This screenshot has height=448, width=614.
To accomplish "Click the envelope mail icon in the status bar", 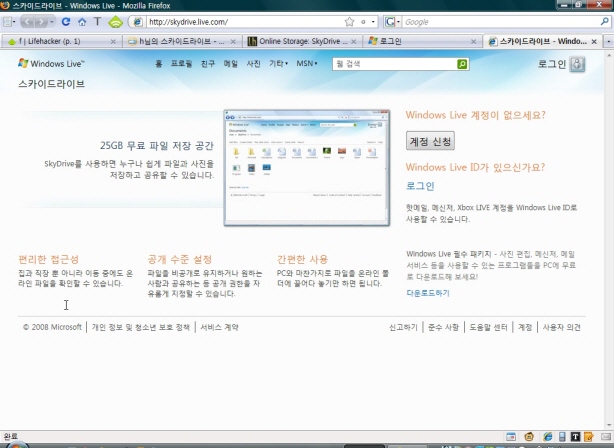I will click(x=607, y=436).
